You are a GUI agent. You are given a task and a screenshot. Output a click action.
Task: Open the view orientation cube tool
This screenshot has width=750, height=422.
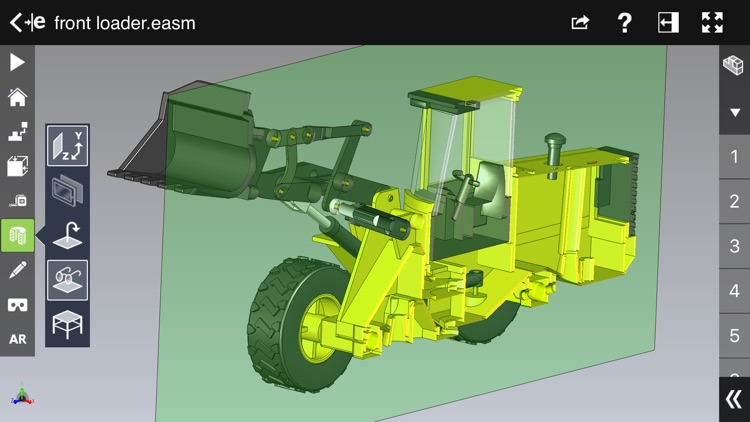point(17,166)
